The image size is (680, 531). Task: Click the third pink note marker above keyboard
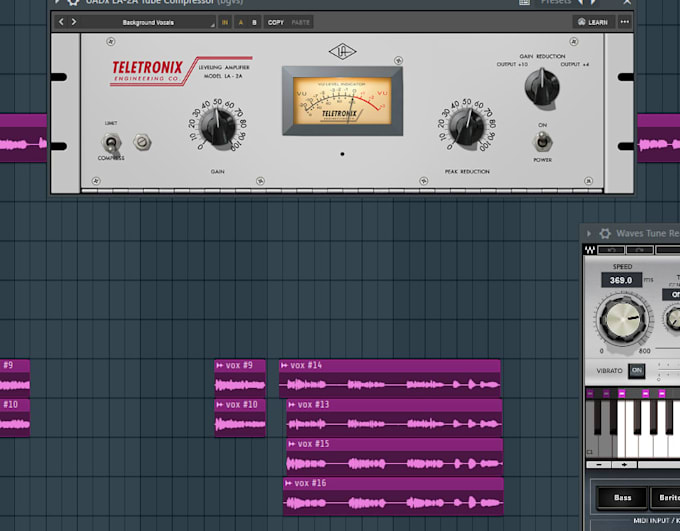pos(621,393)
